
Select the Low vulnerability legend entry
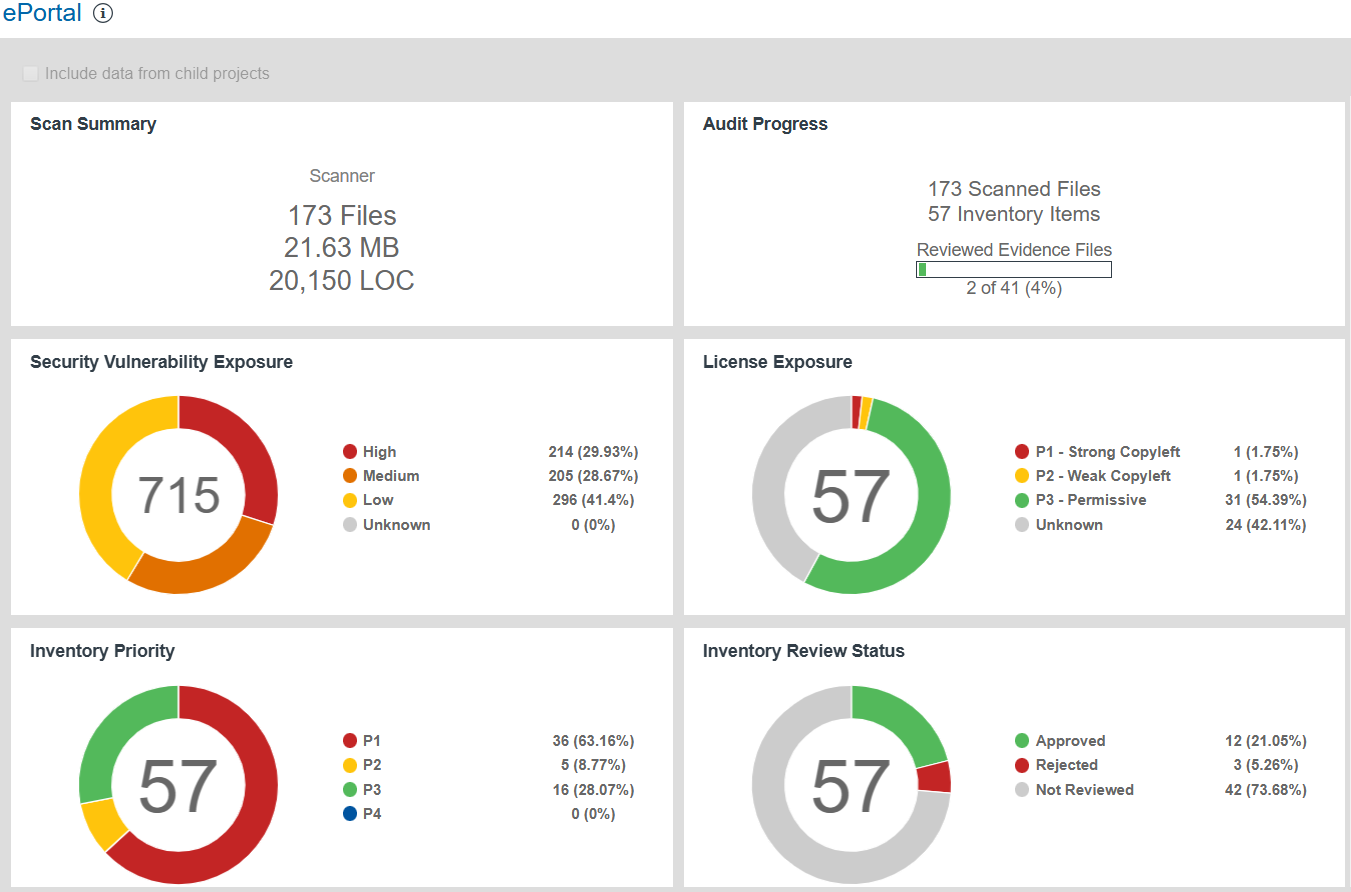click(x=378, y=500)
